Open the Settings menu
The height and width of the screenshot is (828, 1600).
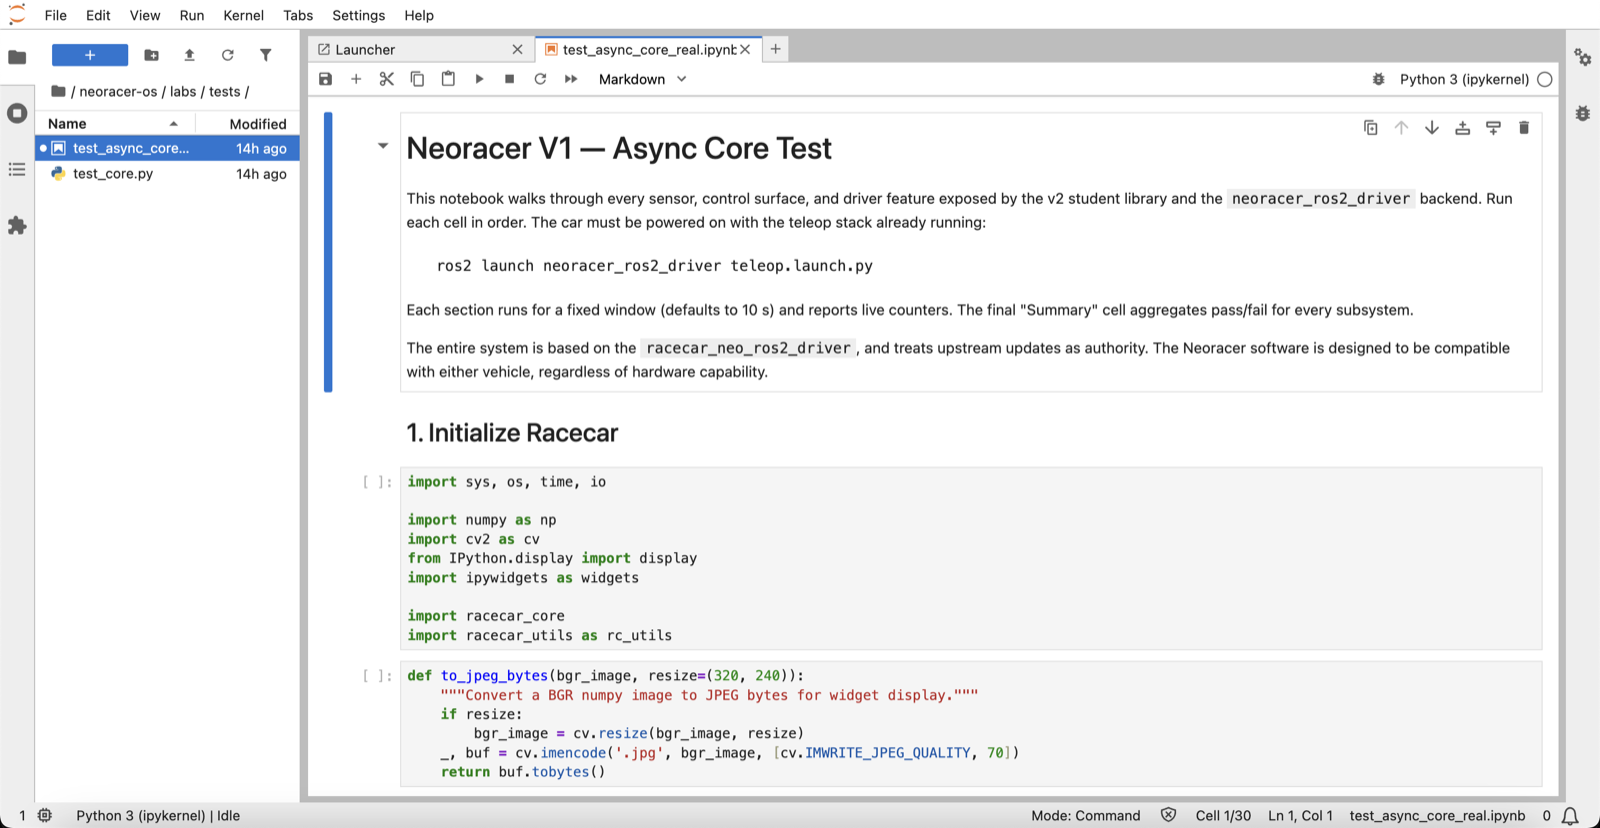click(x=359, y=15)
